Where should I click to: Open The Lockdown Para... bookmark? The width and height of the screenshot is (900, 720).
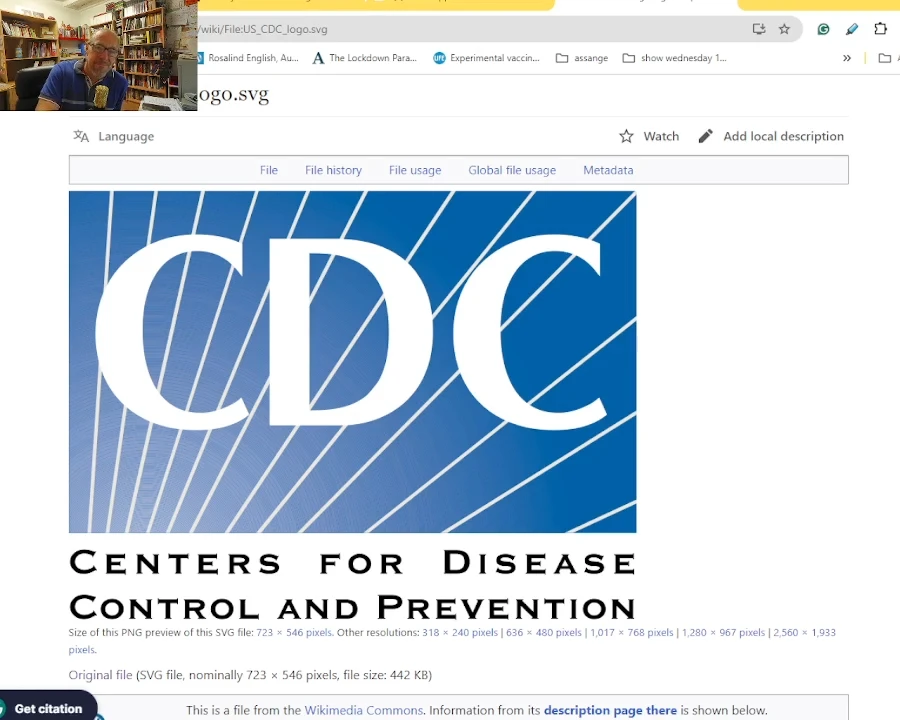coord(364,58)
